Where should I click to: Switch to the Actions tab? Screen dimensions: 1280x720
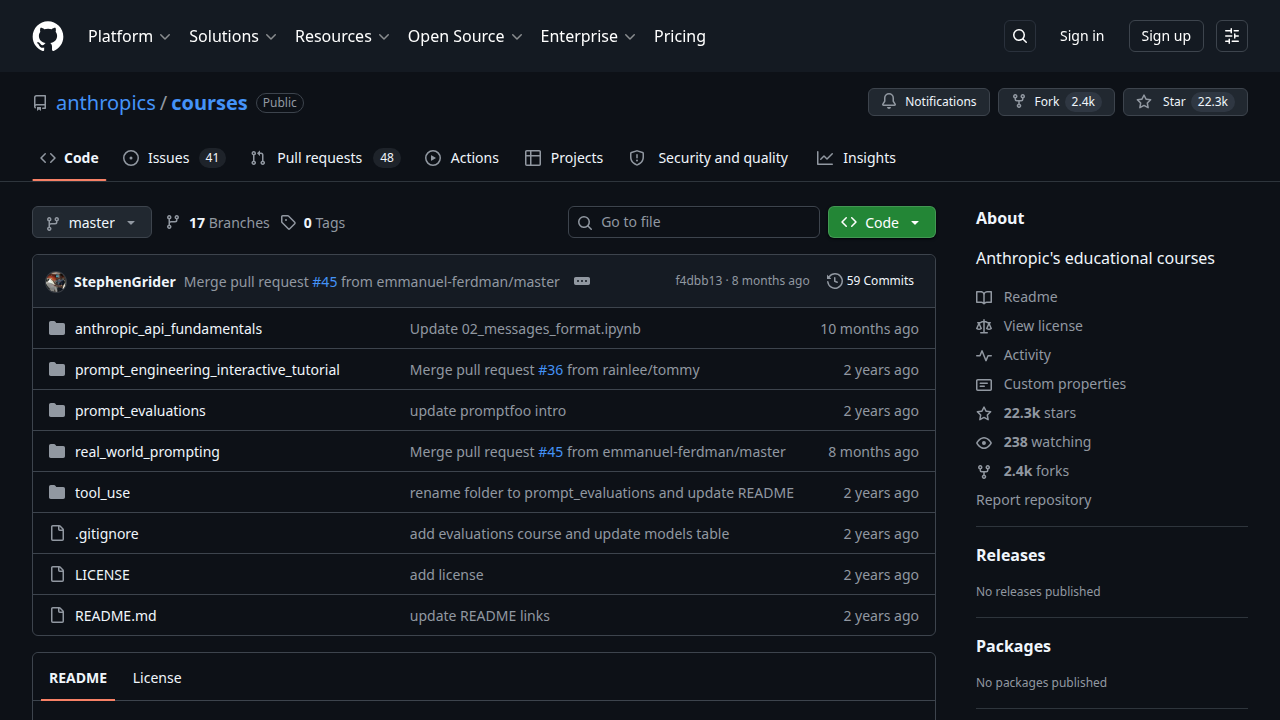pos(462,158)
